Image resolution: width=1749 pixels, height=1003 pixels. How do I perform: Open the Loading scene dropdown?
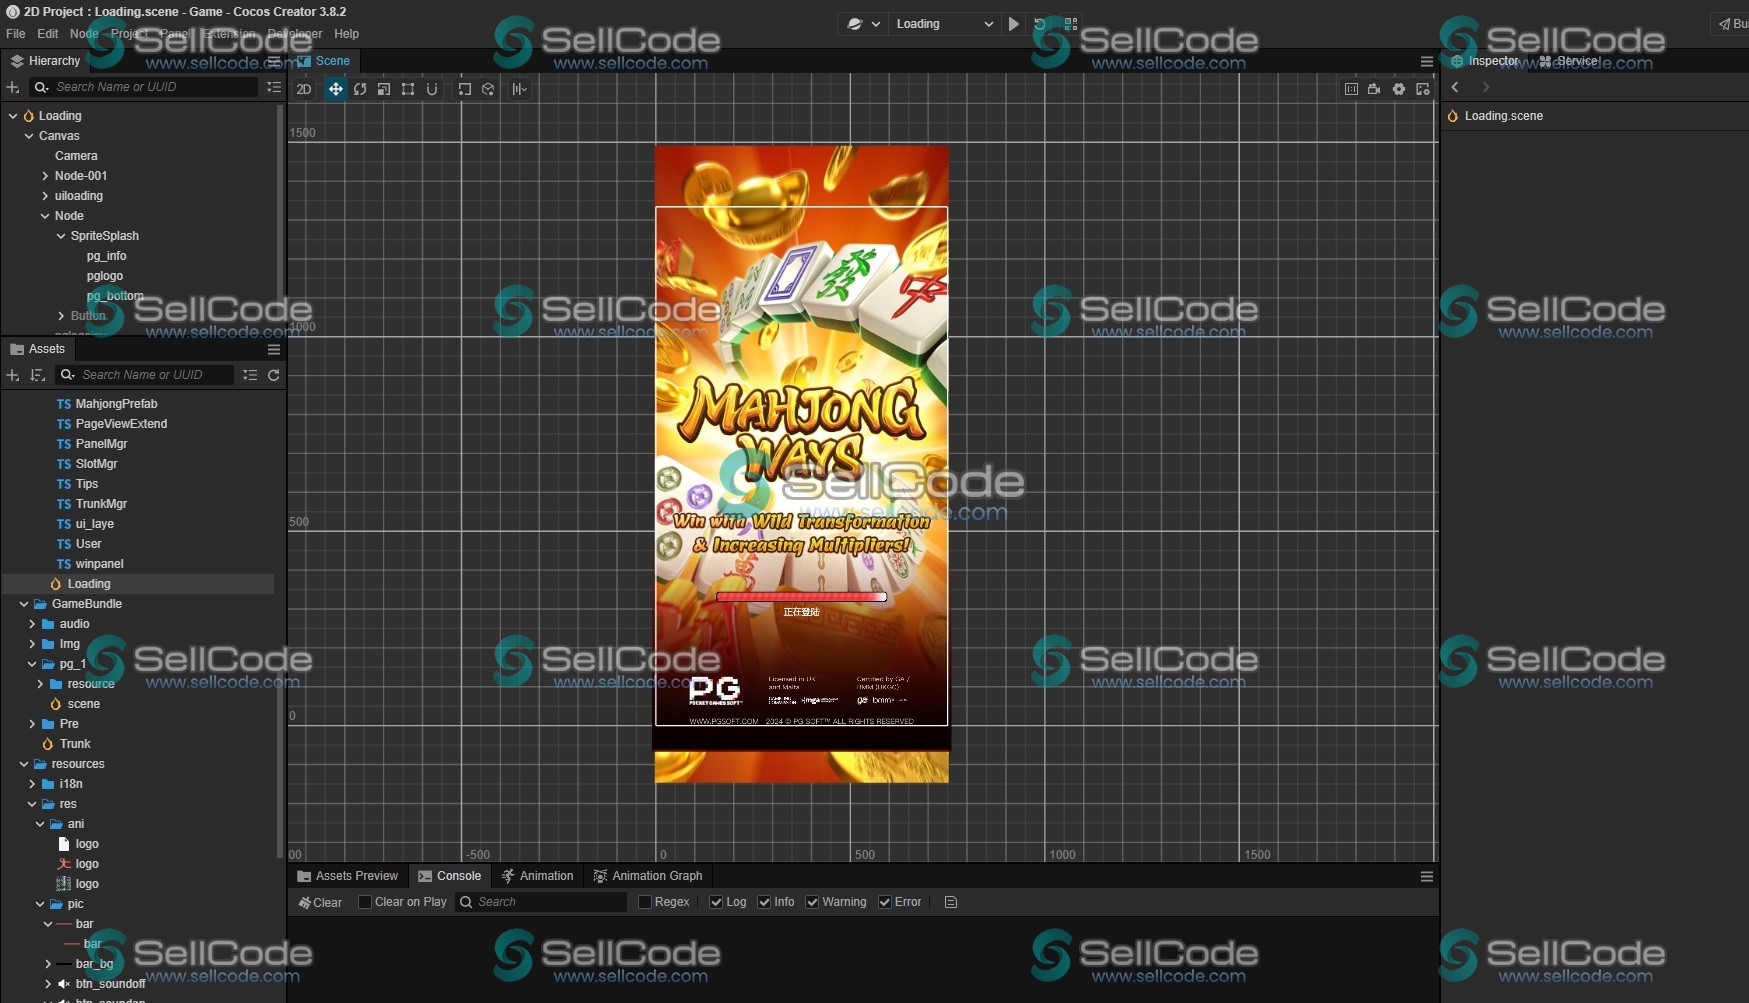click(944, 24)
